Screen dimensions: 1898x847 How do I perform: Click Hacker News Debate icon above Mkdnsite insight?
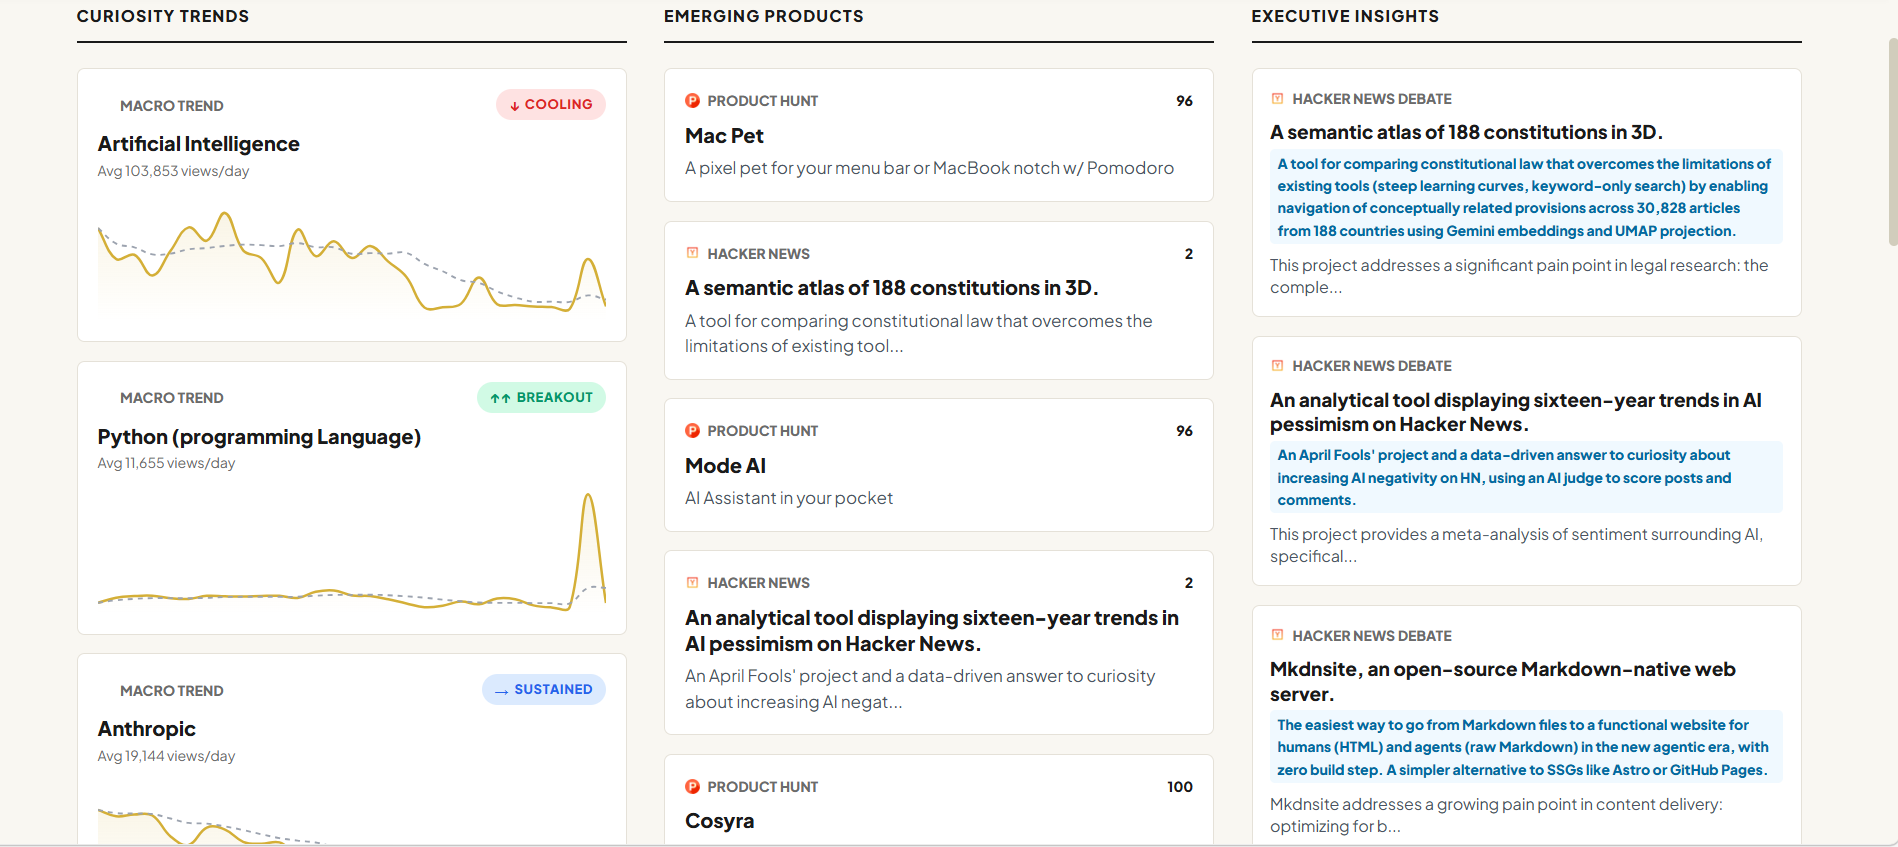1277,636
